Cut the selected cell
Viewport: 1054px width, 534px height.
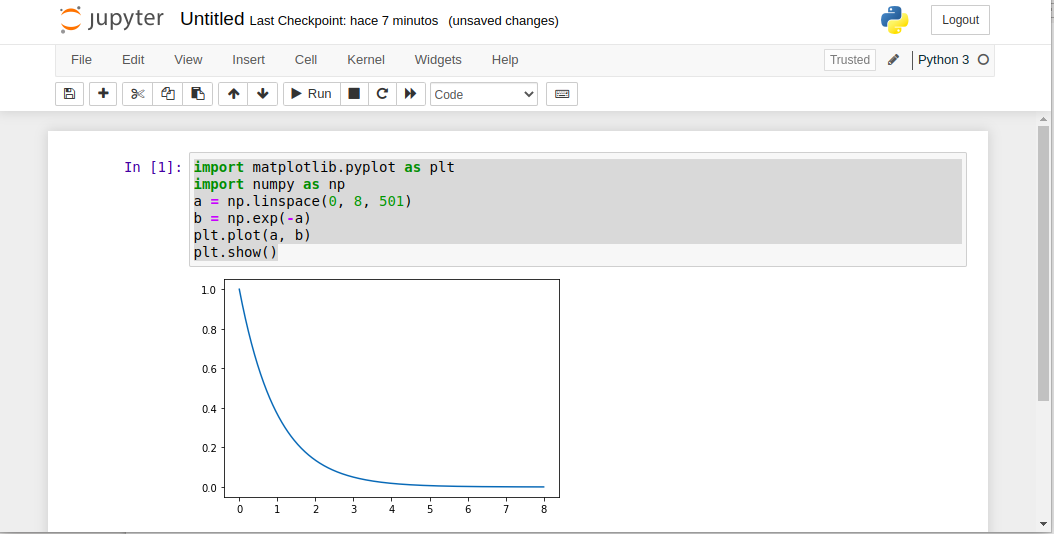[x=138, y=94]
